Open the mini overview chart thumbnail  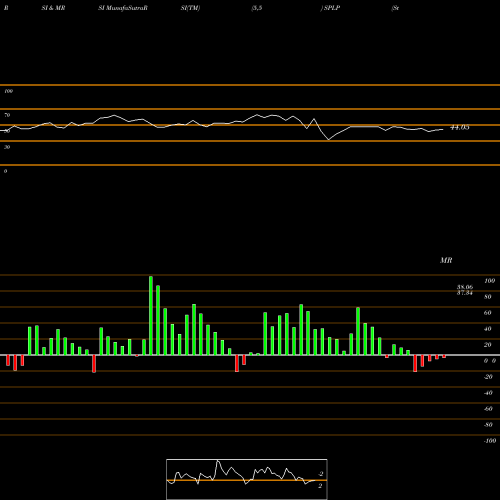coord(247,479)
